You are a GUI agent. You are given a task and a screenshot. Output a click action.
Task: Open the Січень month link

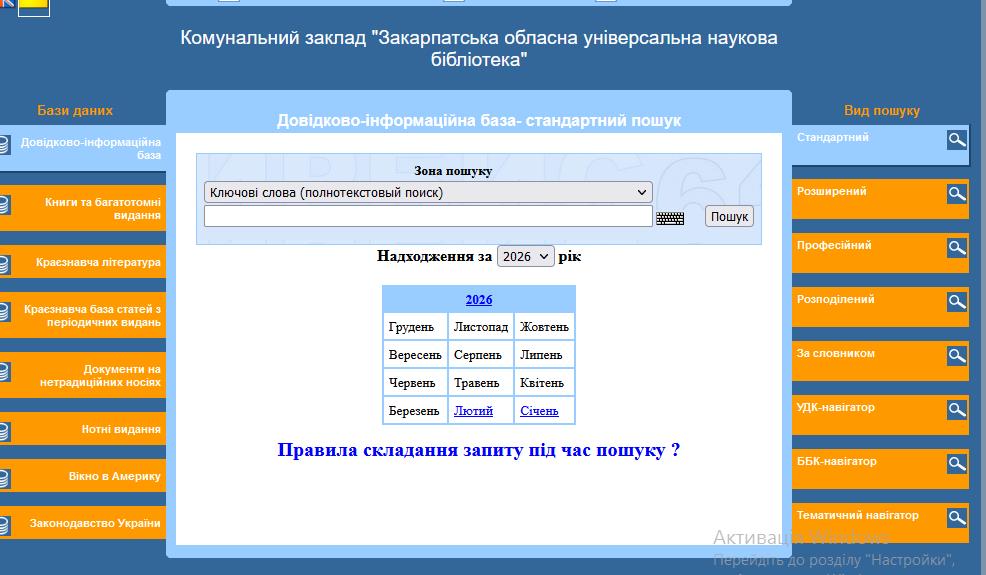coord(539,411)
